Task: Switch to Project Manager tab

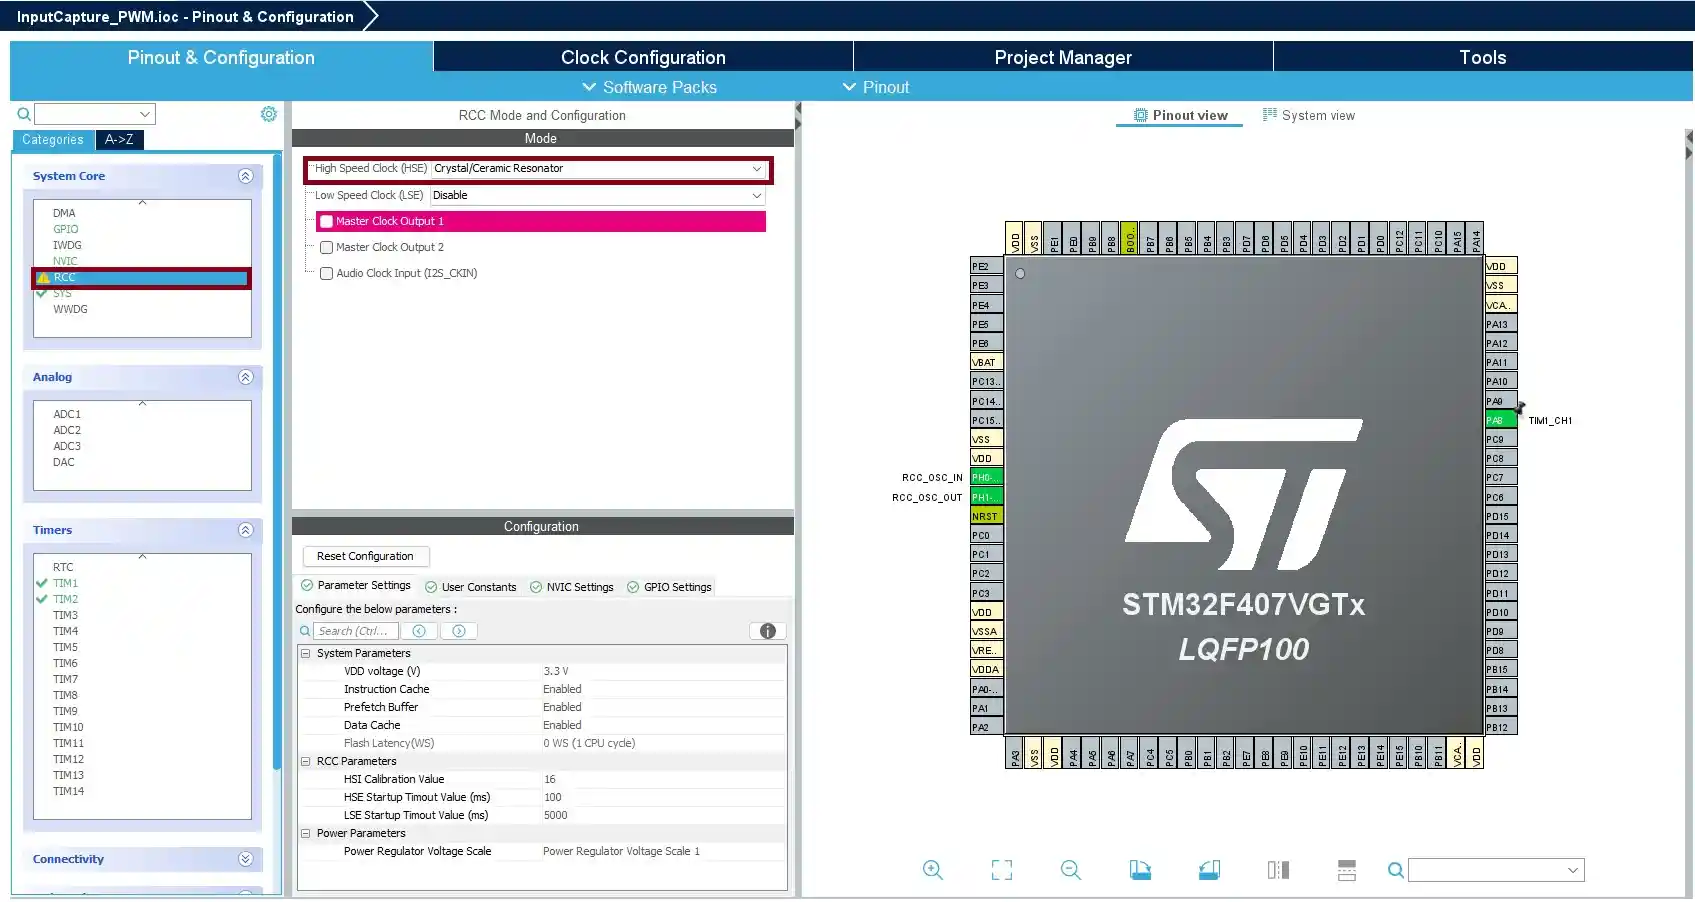Action: coord(1063,57)
